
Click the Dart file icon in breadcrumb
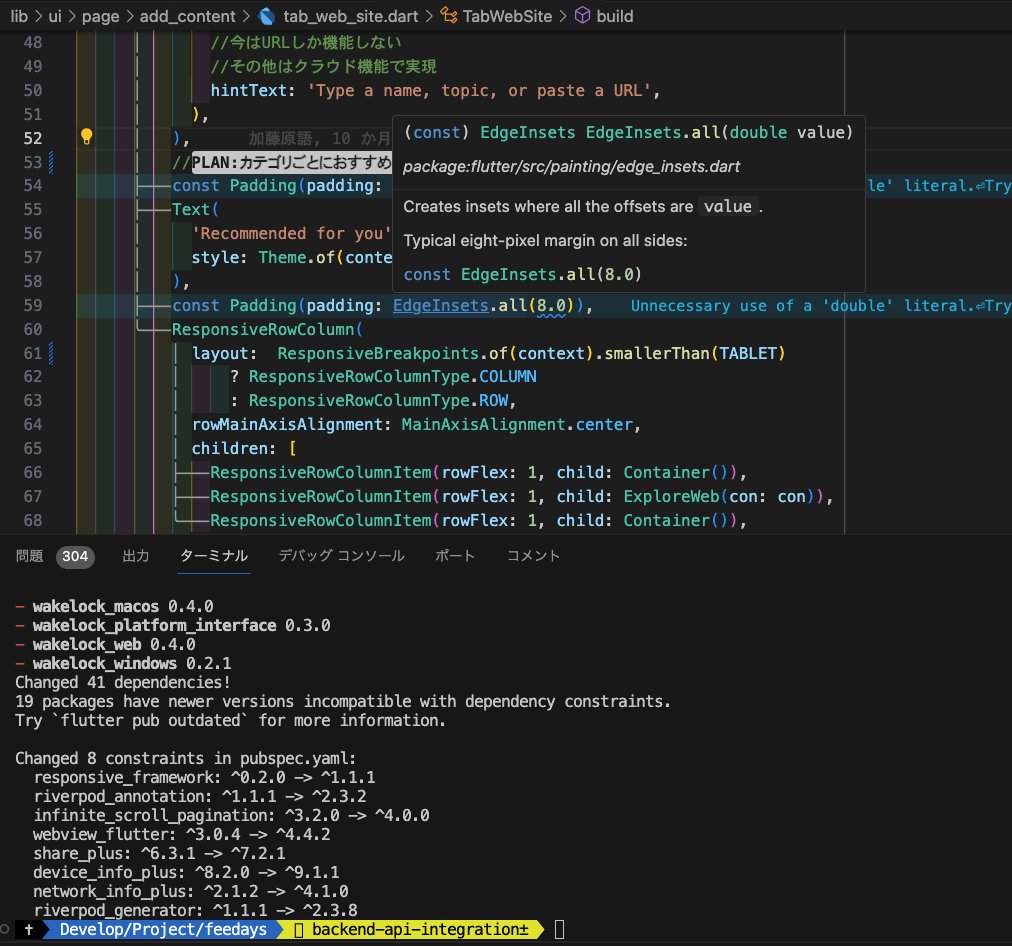coord(267,16)
